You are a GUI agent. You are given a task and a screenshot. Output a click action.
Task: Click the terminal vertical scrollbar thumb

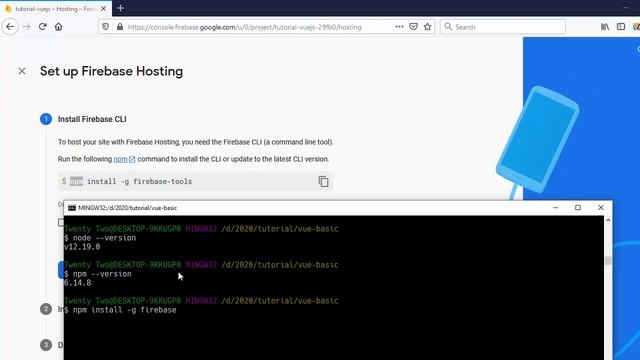[x=608, y=260]
